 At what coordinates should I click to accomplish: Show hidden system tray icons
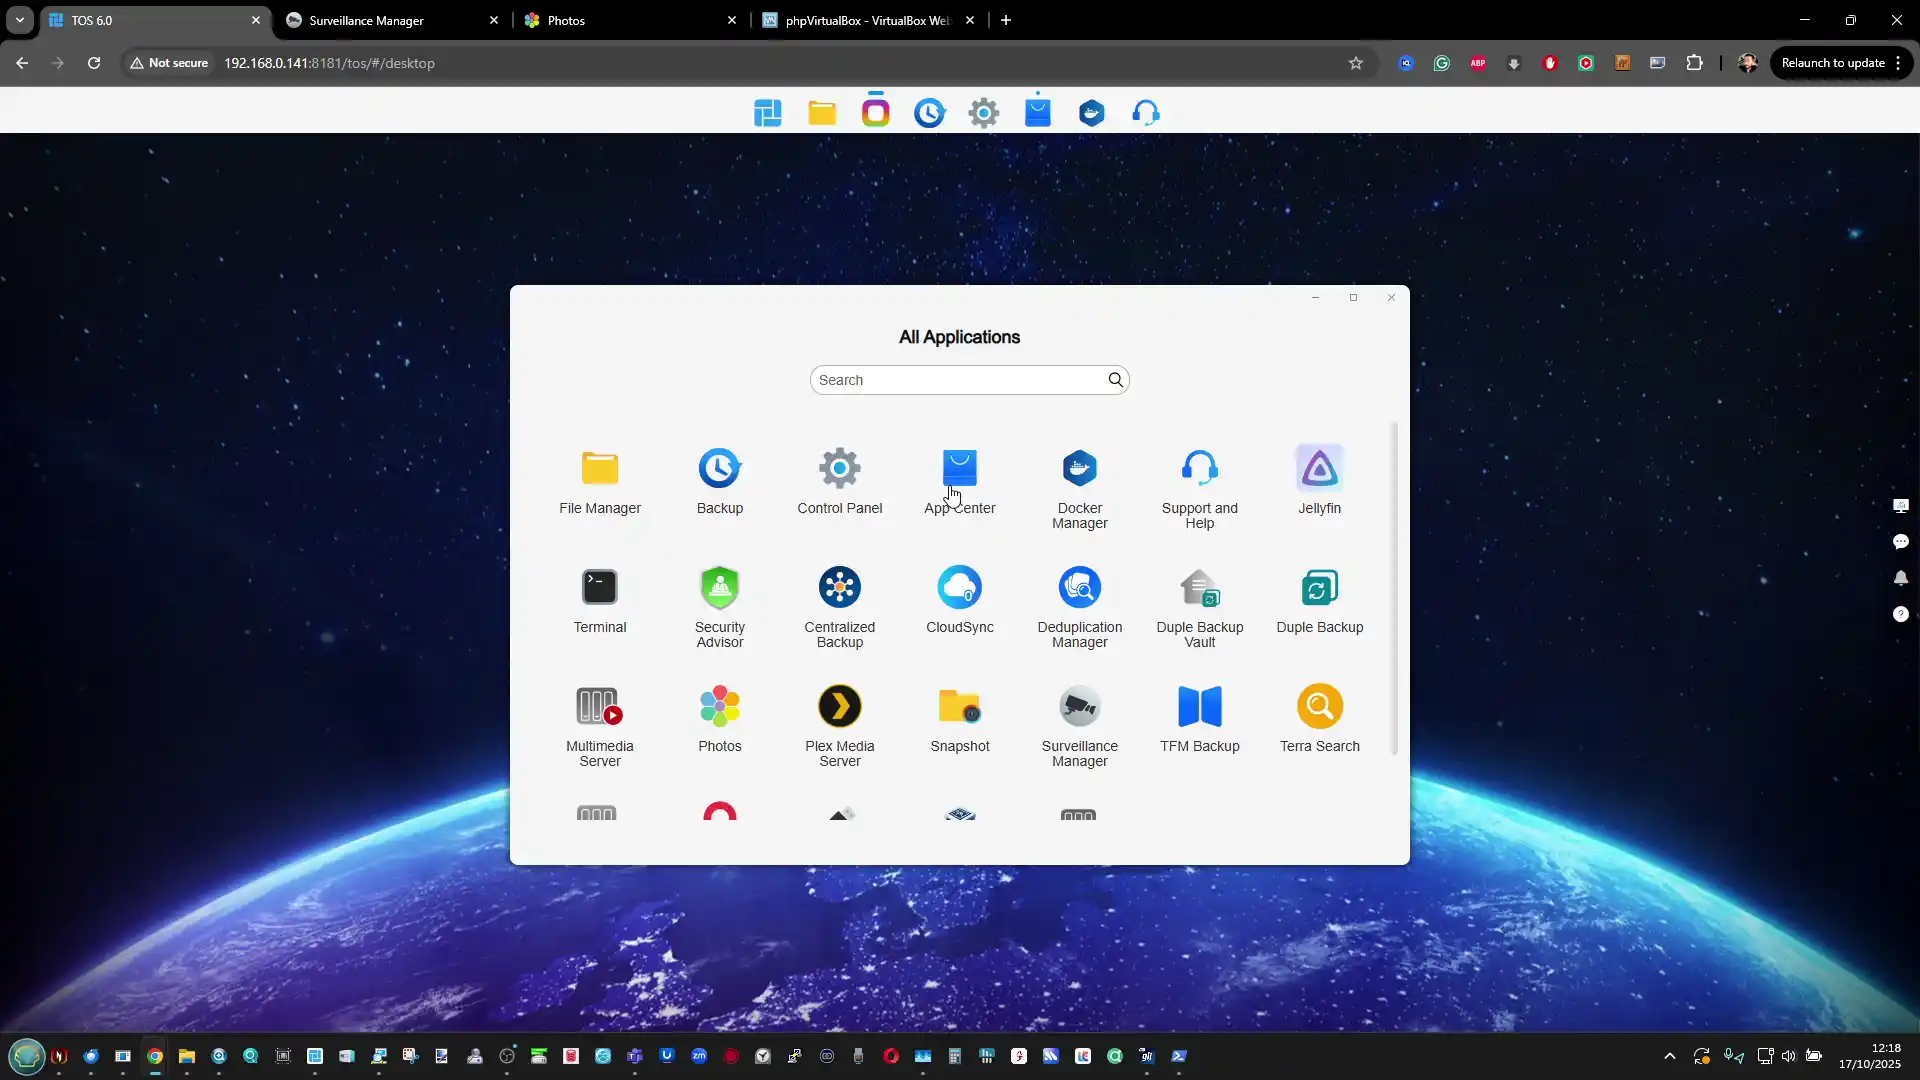[1669, 1056]
